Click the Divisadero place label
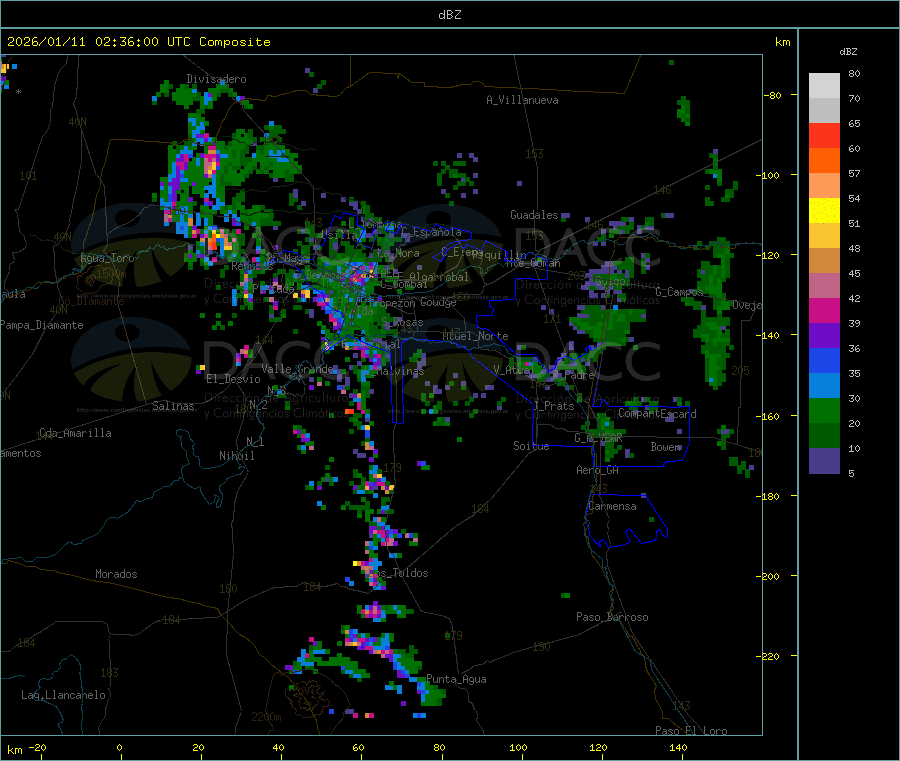This screenshot has height=761, width=900. [216, 79]
